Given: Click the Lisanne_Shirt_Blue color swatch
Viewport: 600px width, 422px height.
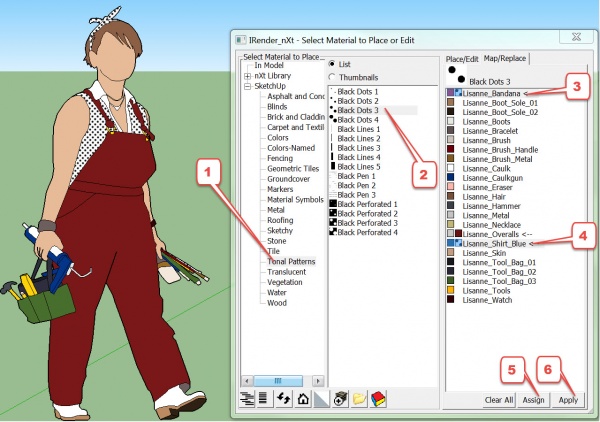Looking at the screenshot, I should pyautogui.click(x=452, y=243).
